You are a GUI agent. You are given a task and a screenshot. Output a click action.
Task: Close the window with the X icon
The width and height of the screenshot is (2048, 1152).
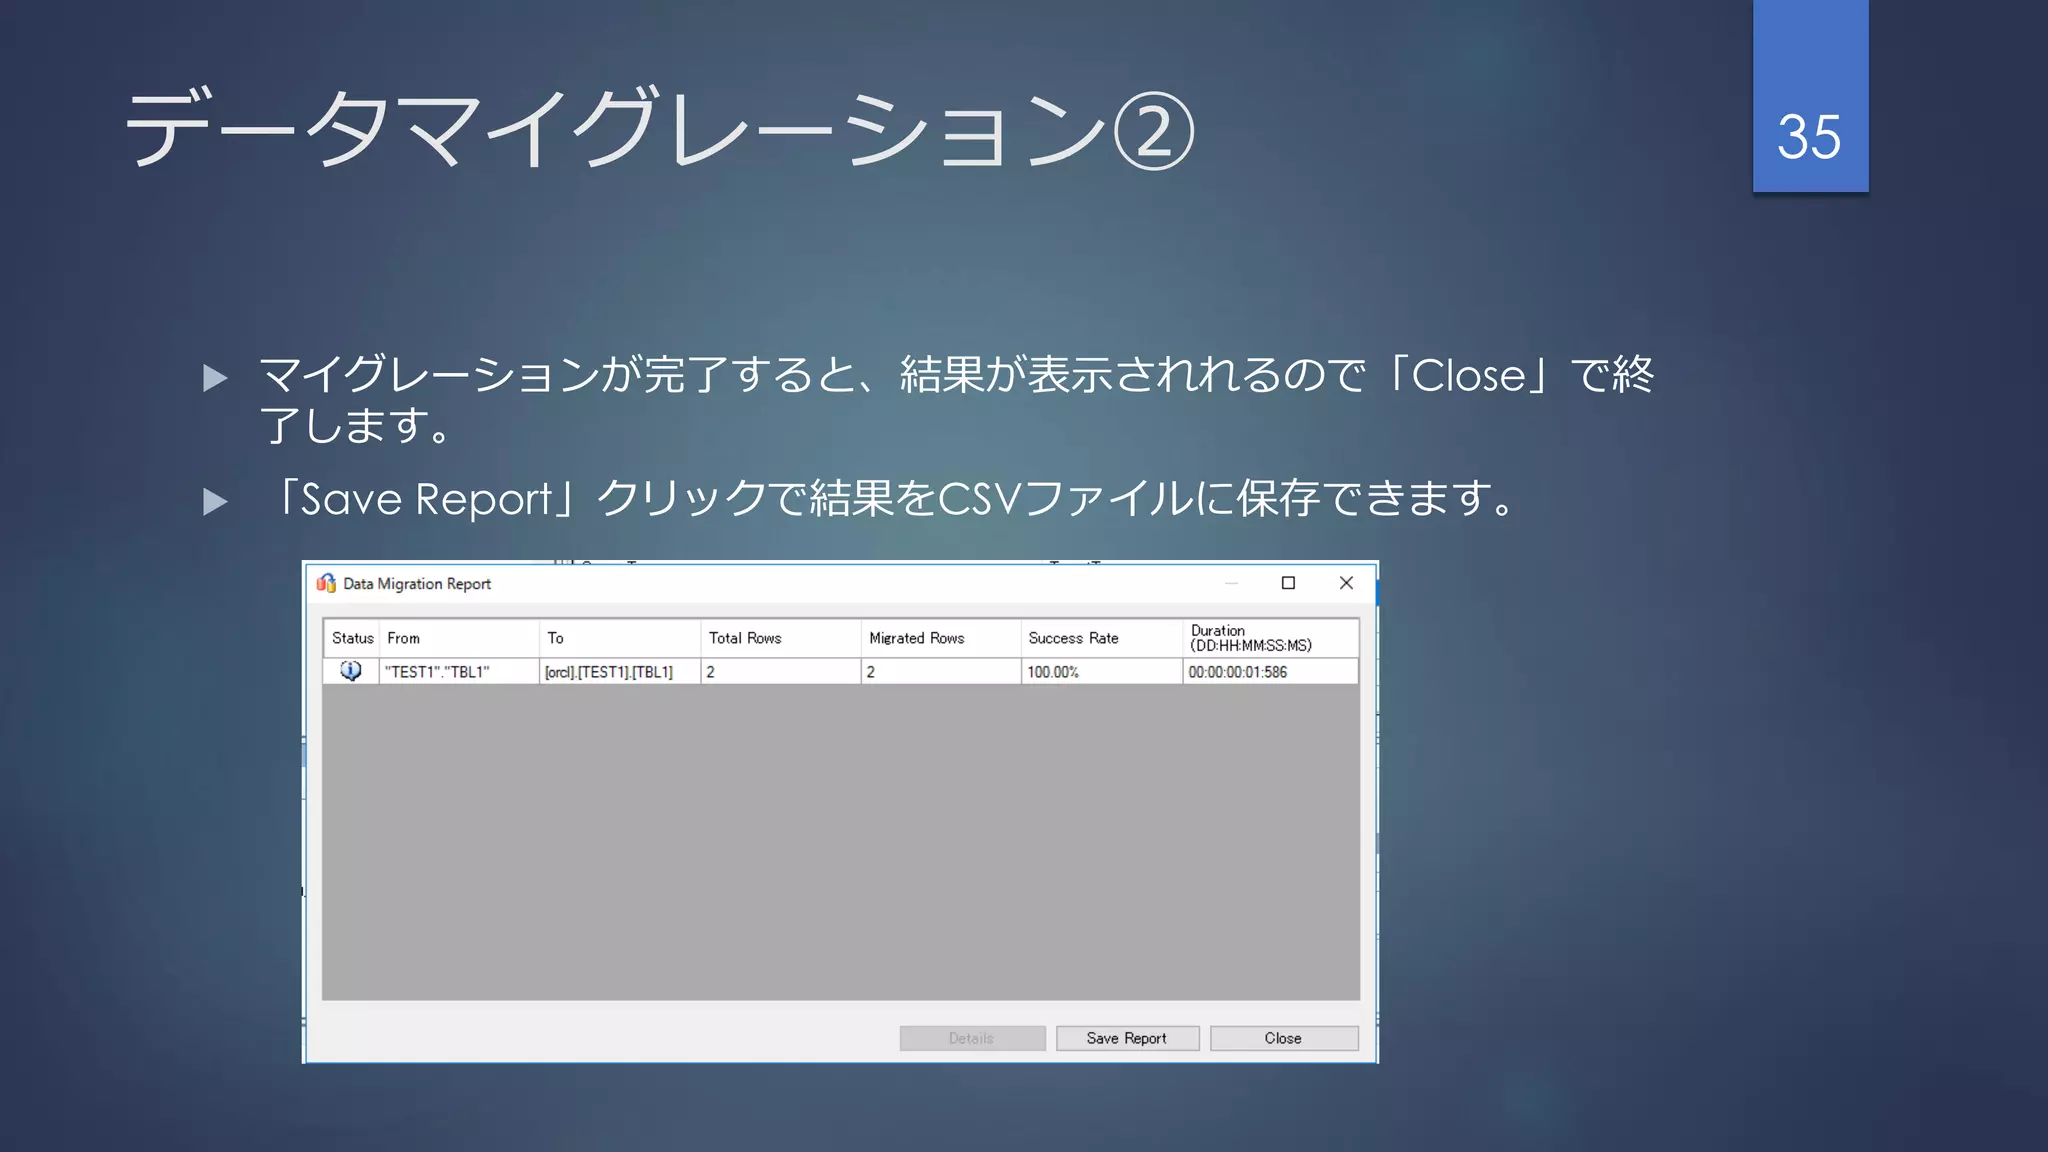1346,583
